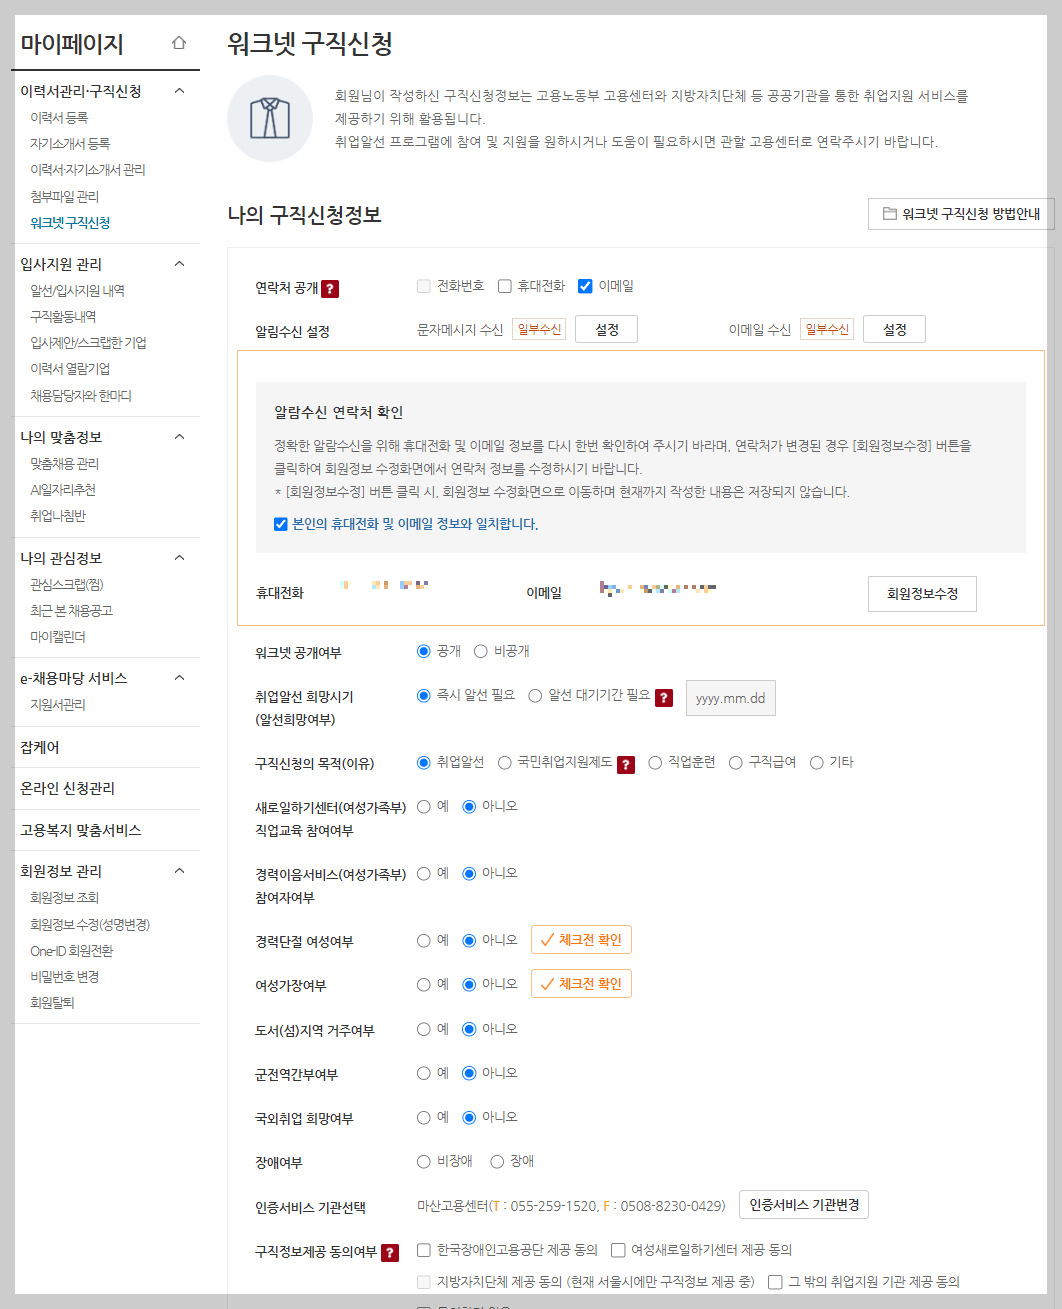Open 지원서관리 under e-채용마당 서비스
Screen dimensions: 1062x1309
58,705
